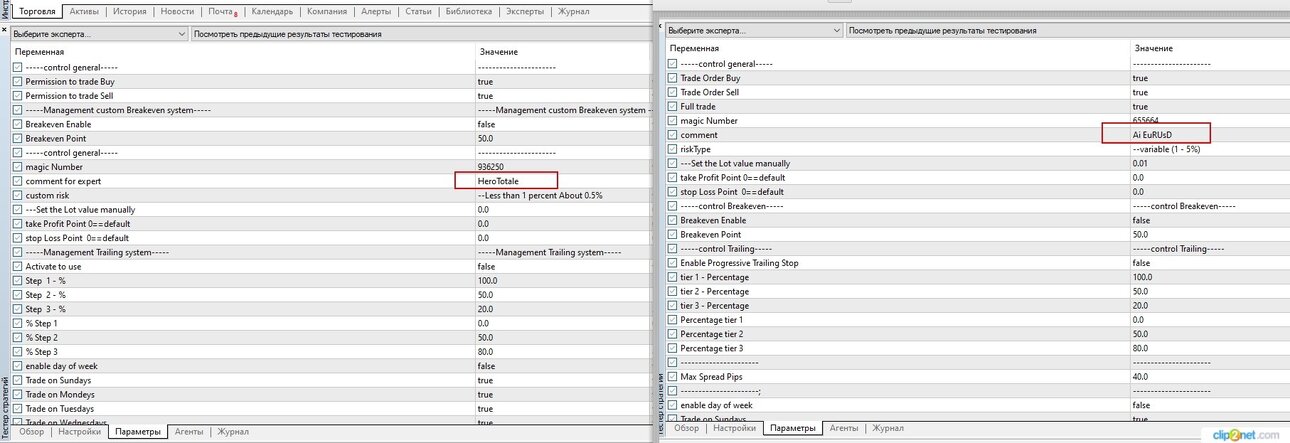Click previous test results field in left window
The height and width of the screenshot is (443, 1290).
click(x=420, y=33)
